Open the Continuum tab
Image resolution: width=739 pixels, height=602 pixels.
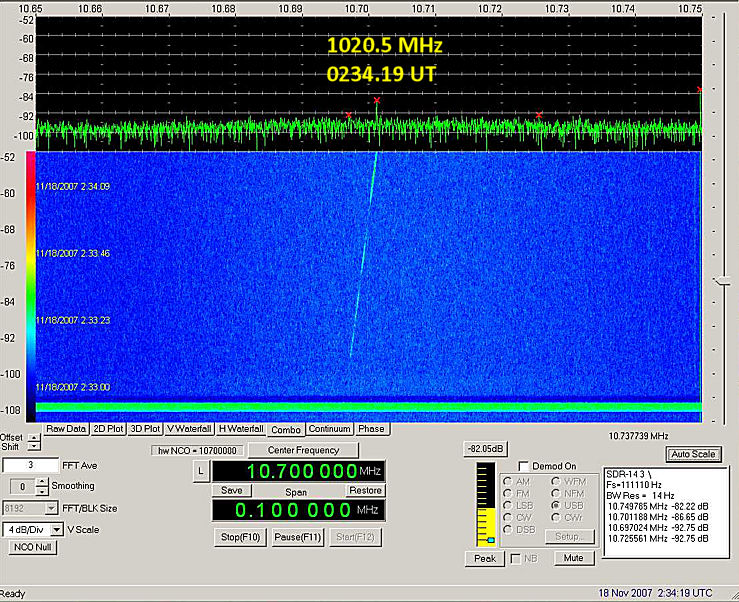(329, 429)
